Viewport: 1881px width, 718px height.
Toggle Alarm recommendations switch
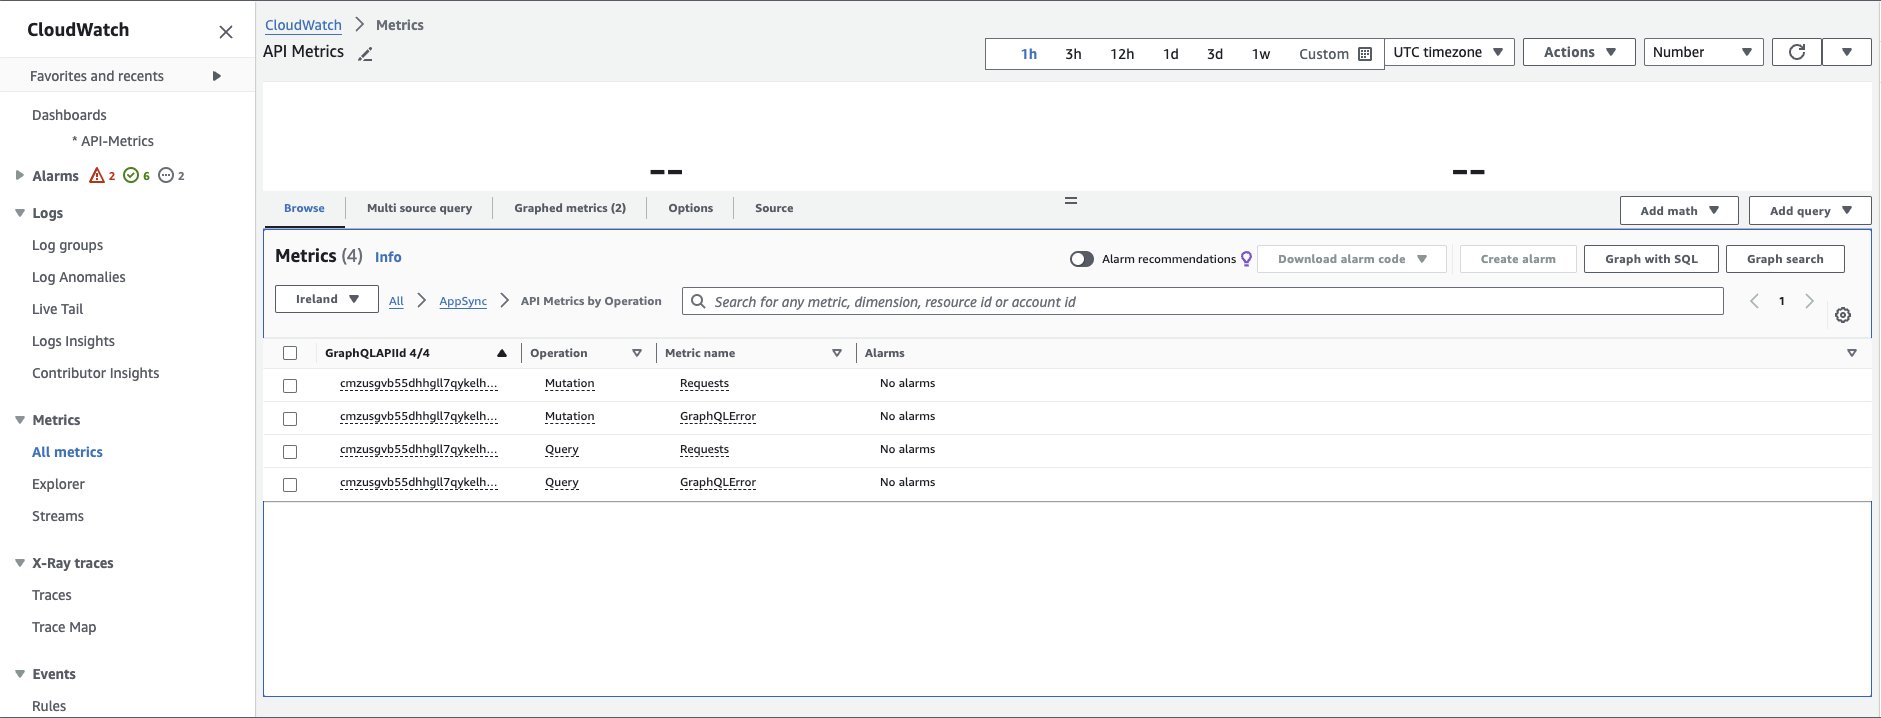1081,259
